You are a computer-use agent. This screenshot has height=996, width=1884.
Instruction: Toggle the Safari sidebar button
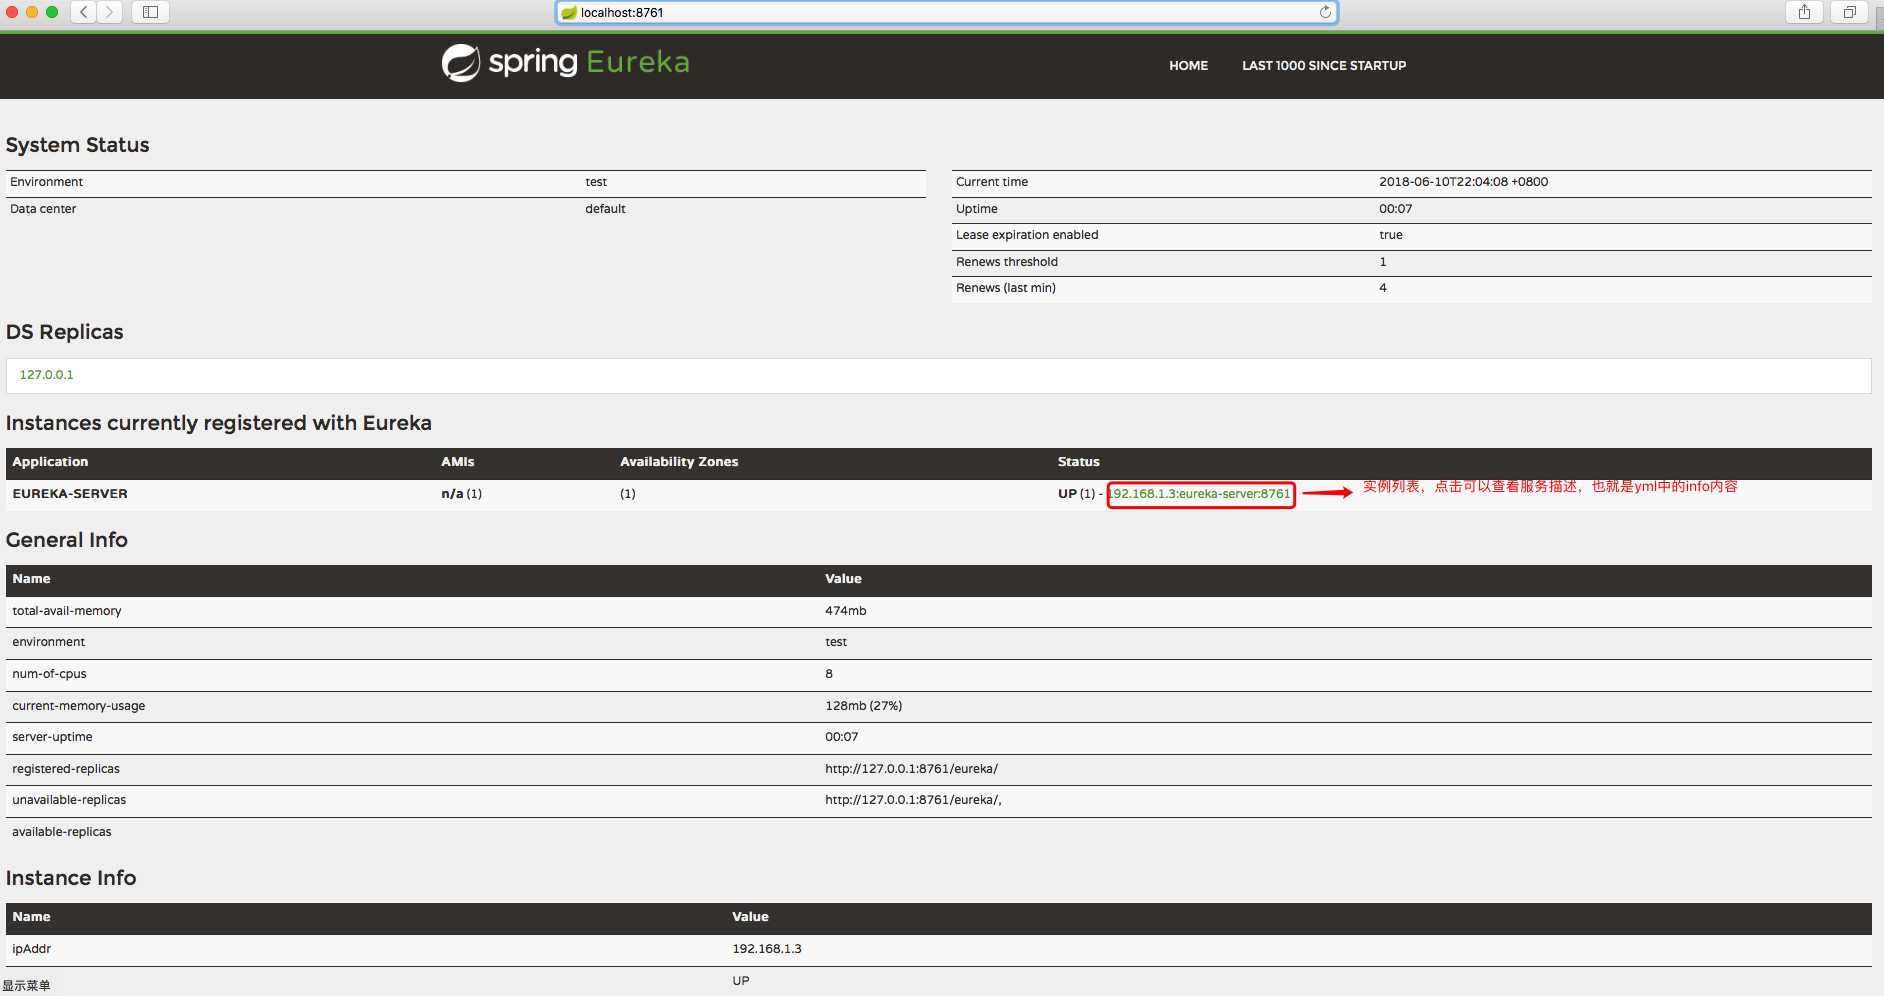150,12
